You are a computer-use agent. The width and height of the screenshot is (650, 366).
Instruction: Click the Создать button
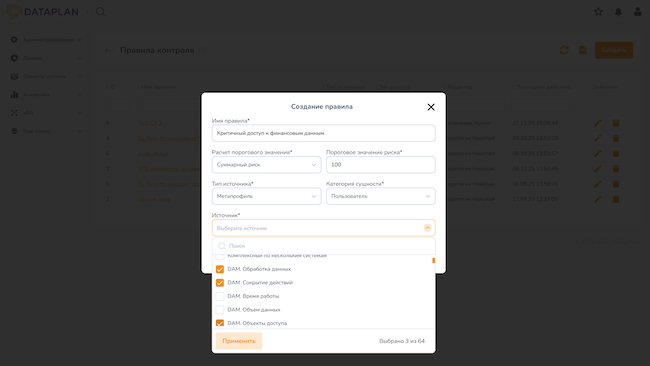pyautogui.click(x=614, y=50)
